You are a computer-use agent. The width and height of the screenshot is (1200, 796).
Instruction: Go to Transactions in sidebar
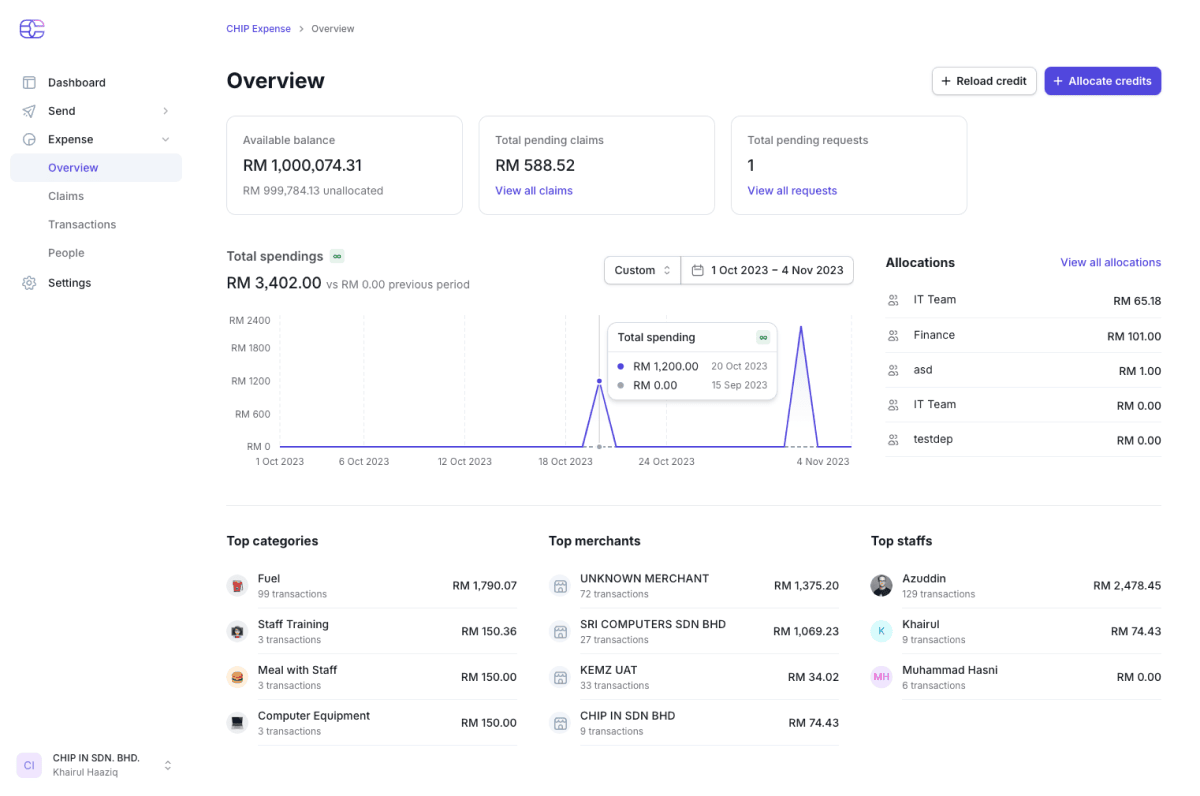pyautogui.click(x=82, y=225)
